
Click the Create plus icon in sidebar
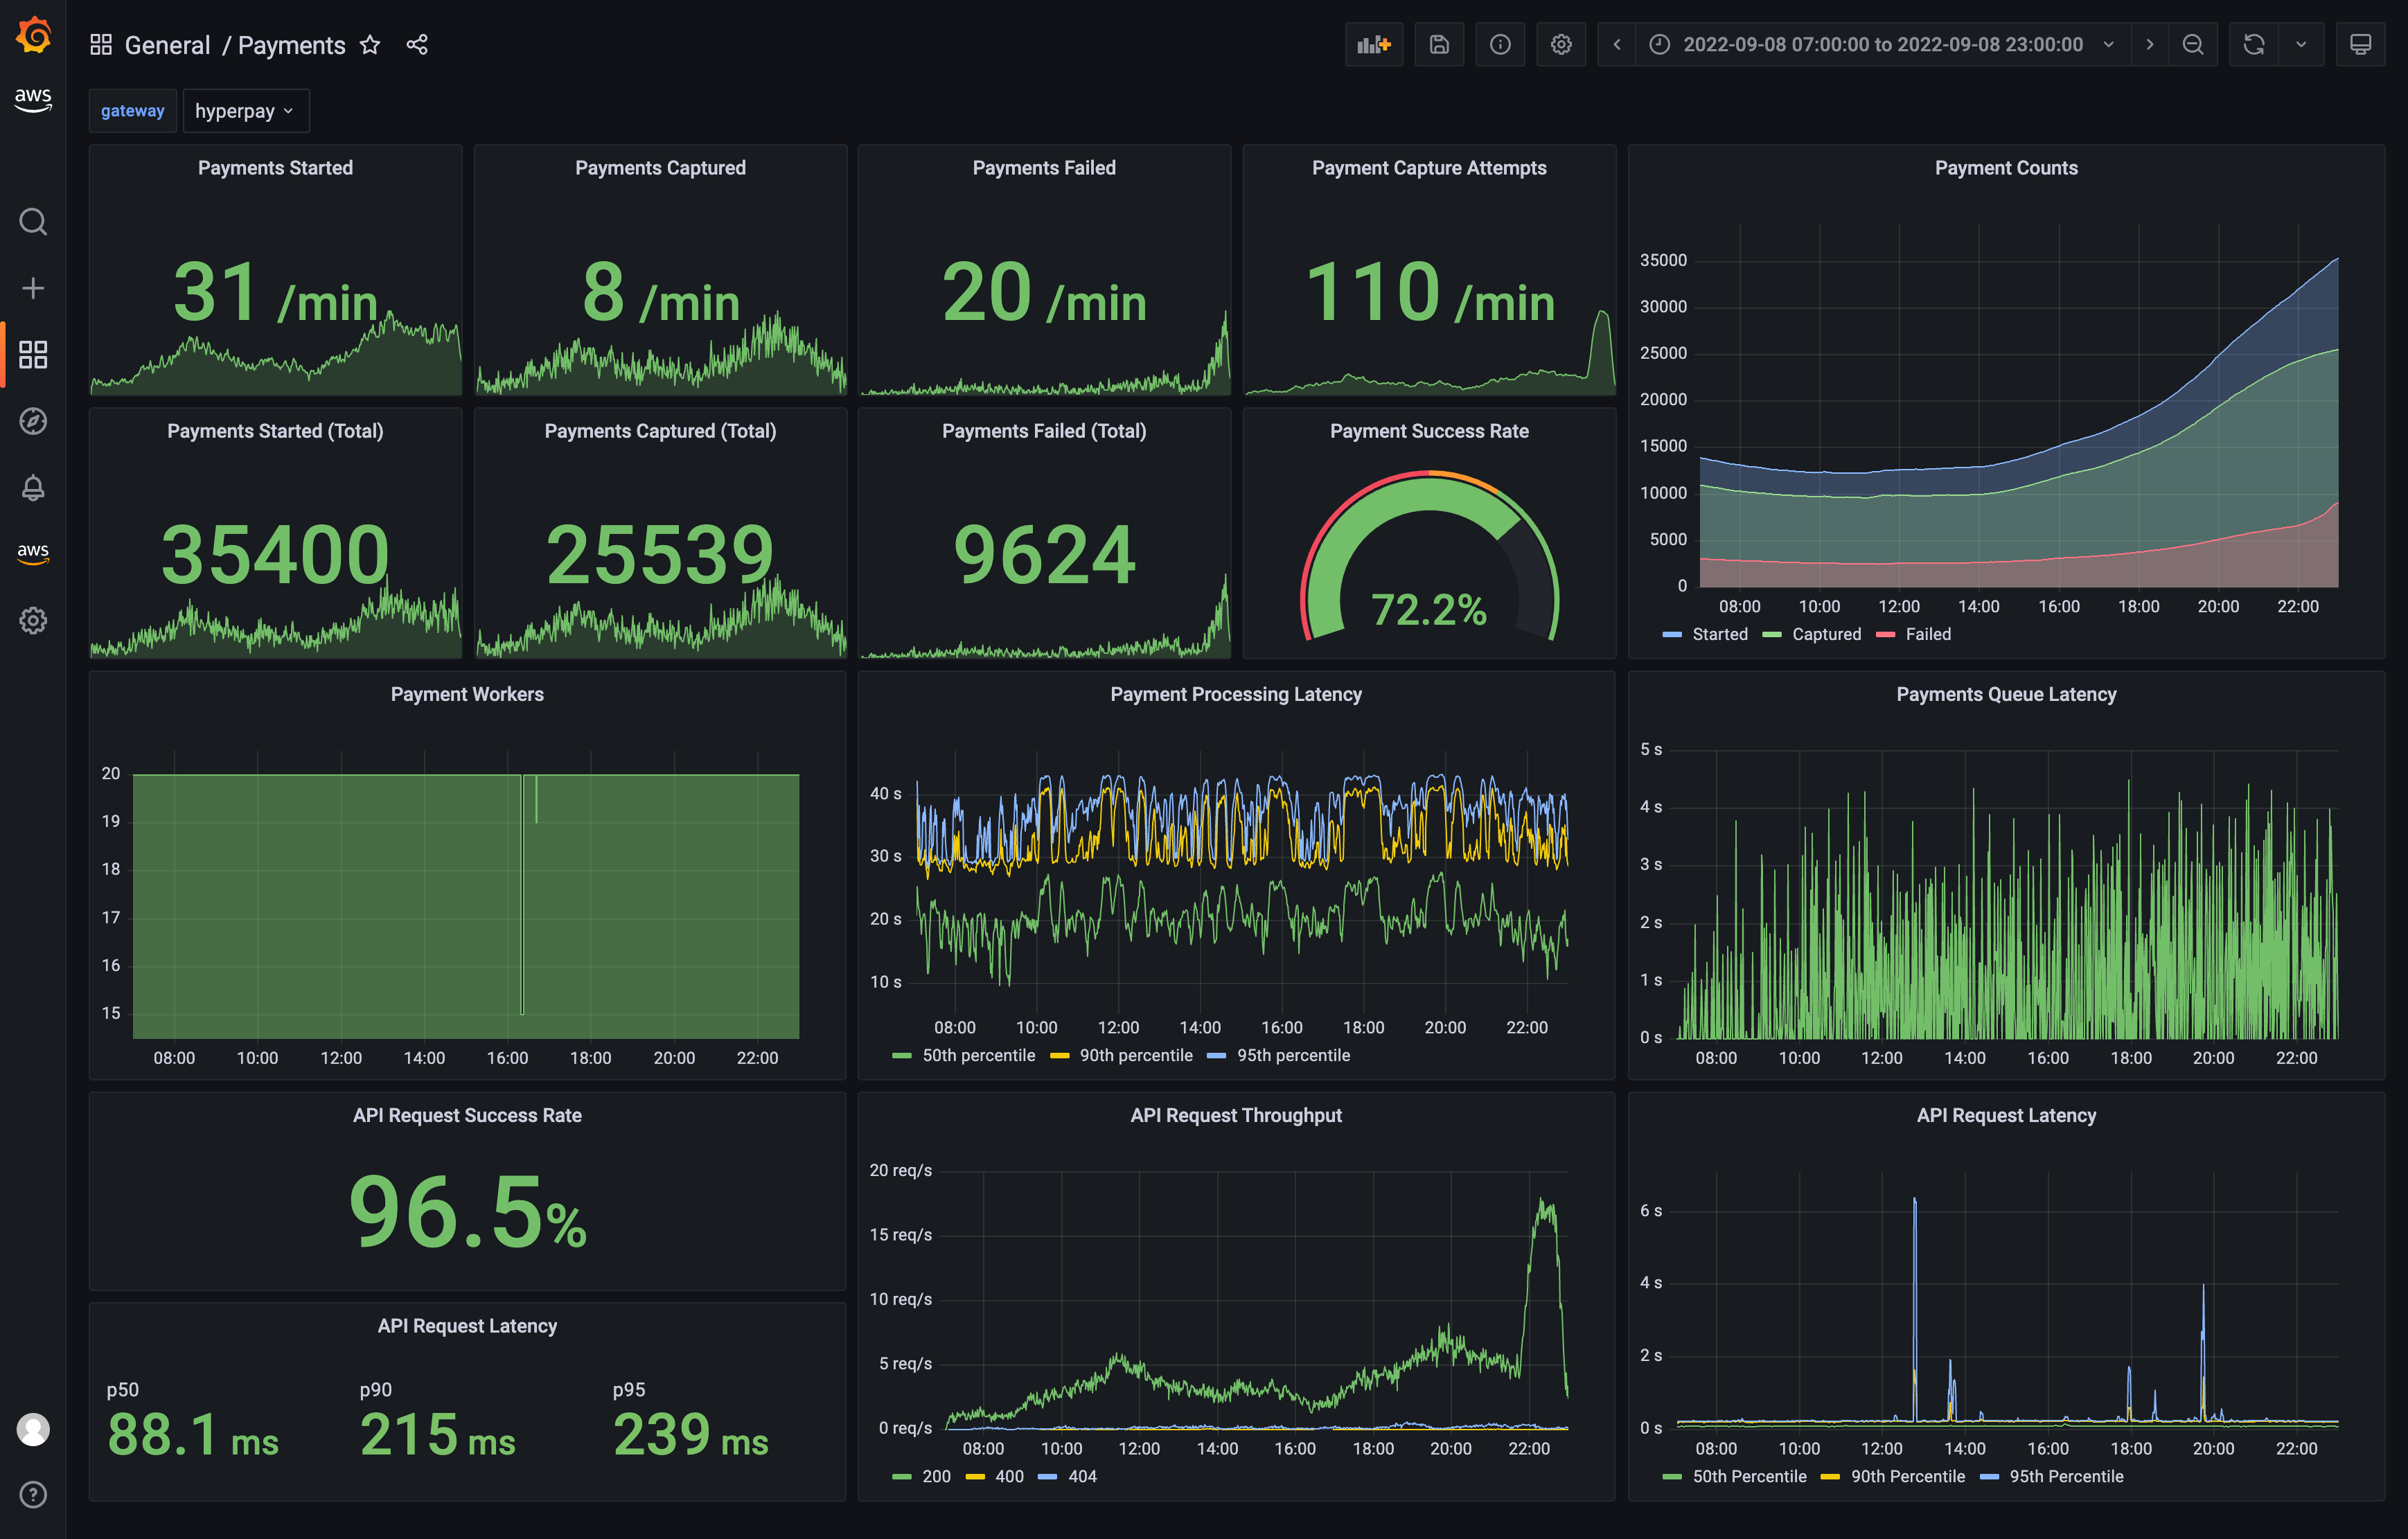pyautogui.click(x=33, y=288)
